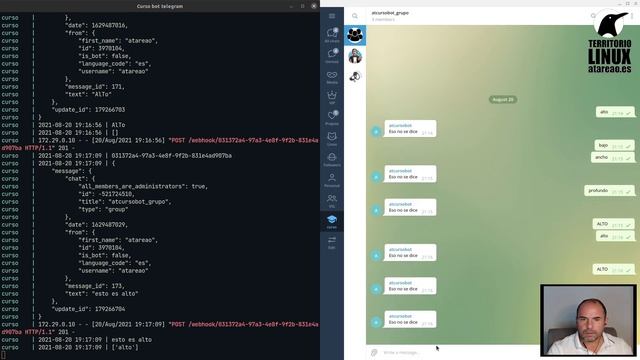Click the '"id": -521724510' terminal line
This screenshot has width=640, height=360.
point(106,194)
